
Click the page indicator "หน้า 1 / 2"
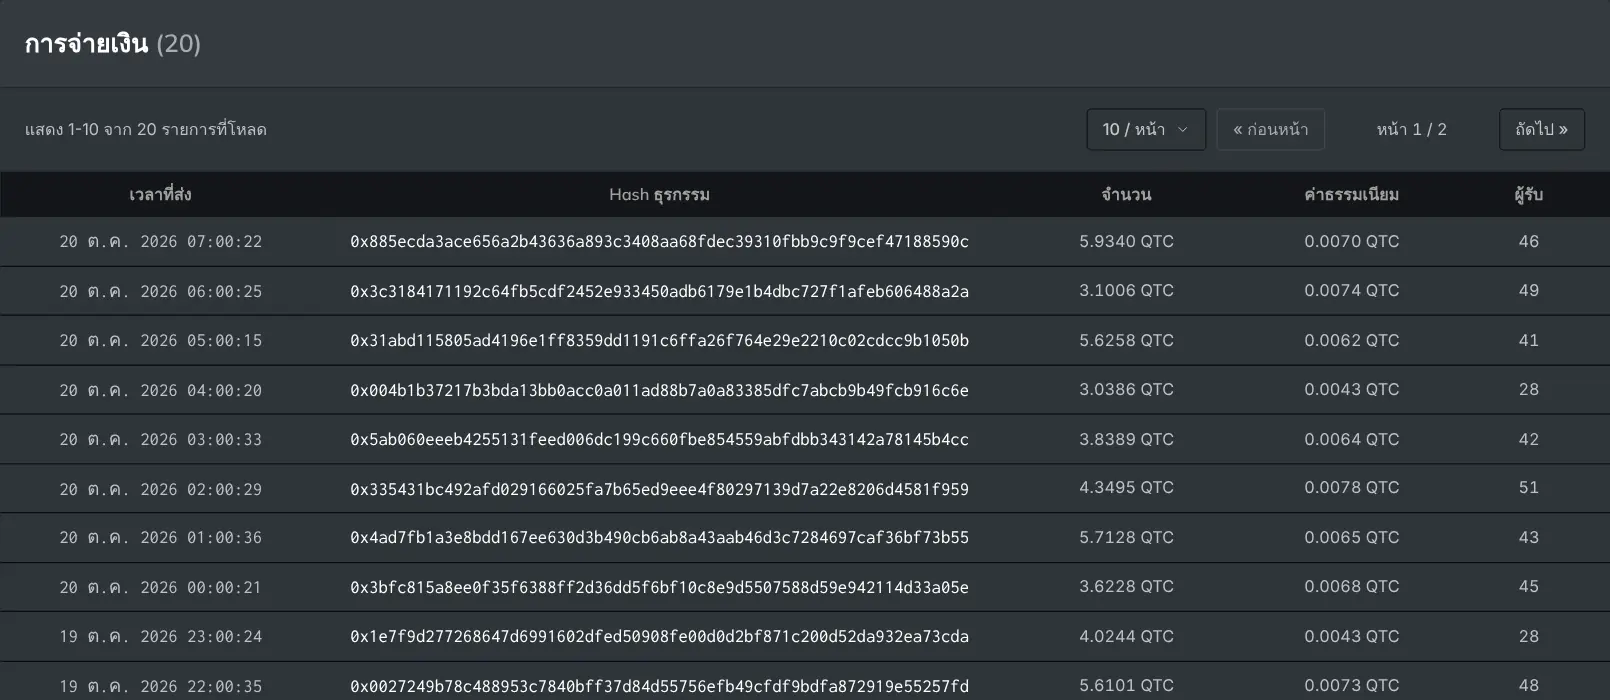coord(1411,130)
